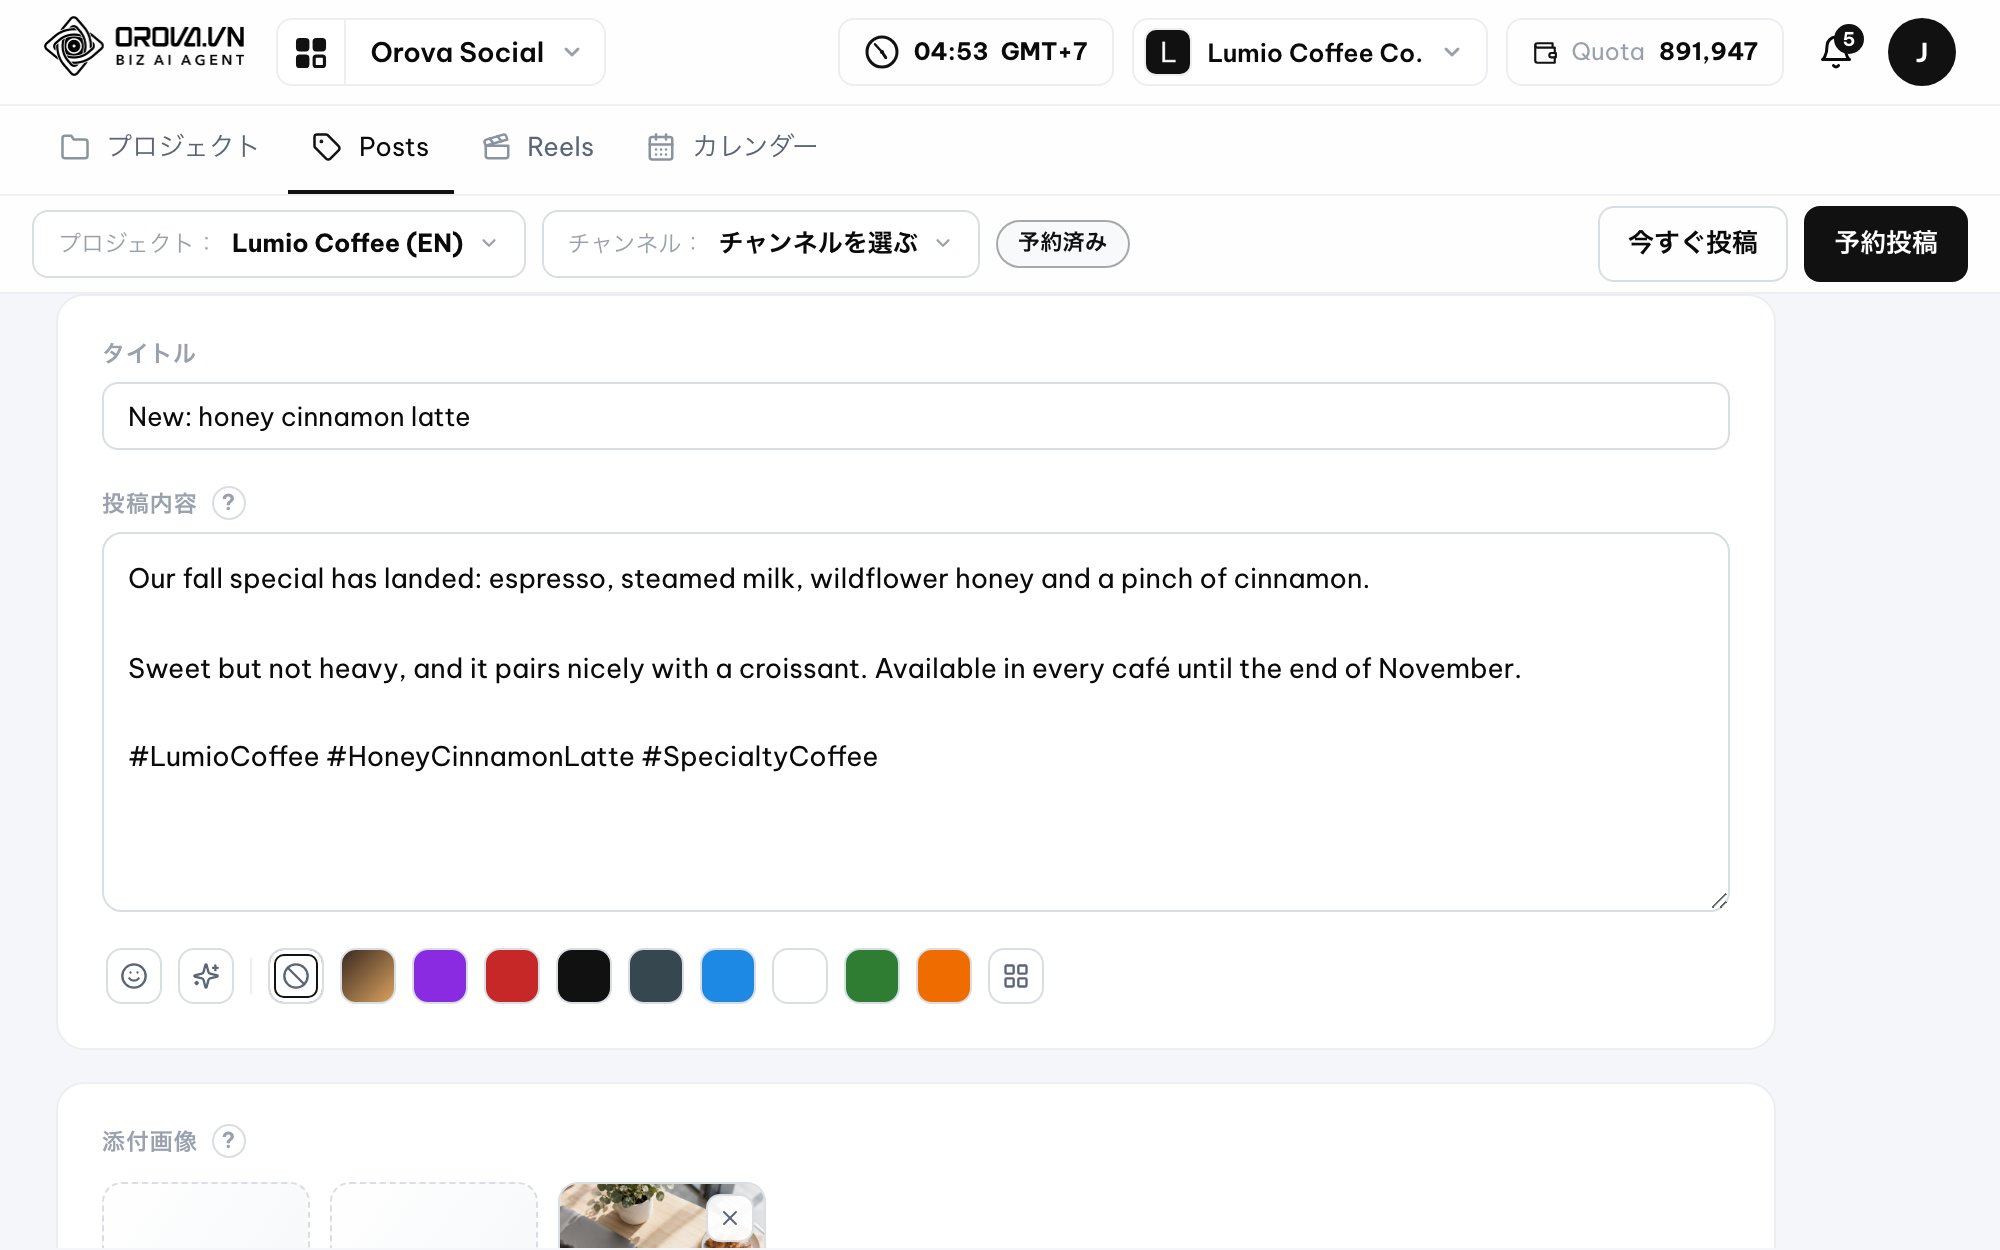Screen dimensions: 2000x1250
Task: Remove the attached coffee image
Action: click(730, 1217)
